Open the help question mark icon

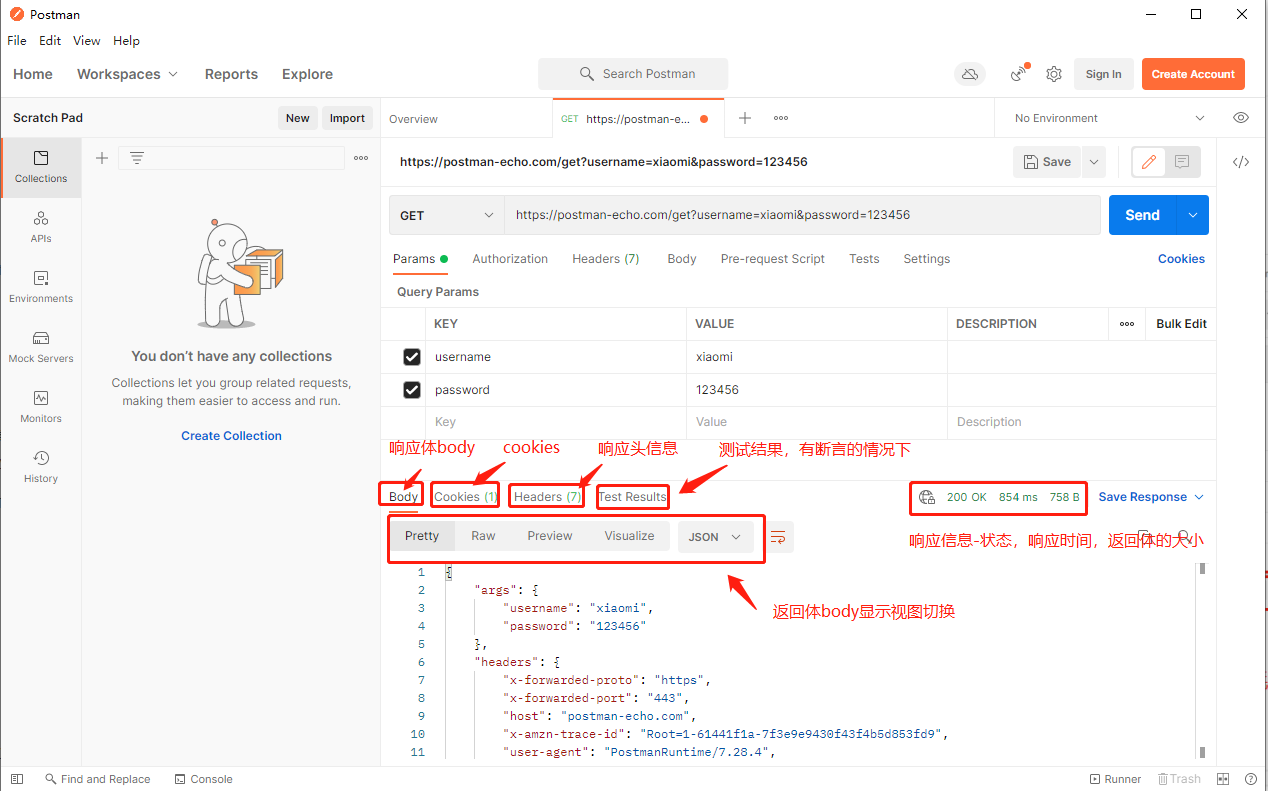click(x=1250, y=779)
